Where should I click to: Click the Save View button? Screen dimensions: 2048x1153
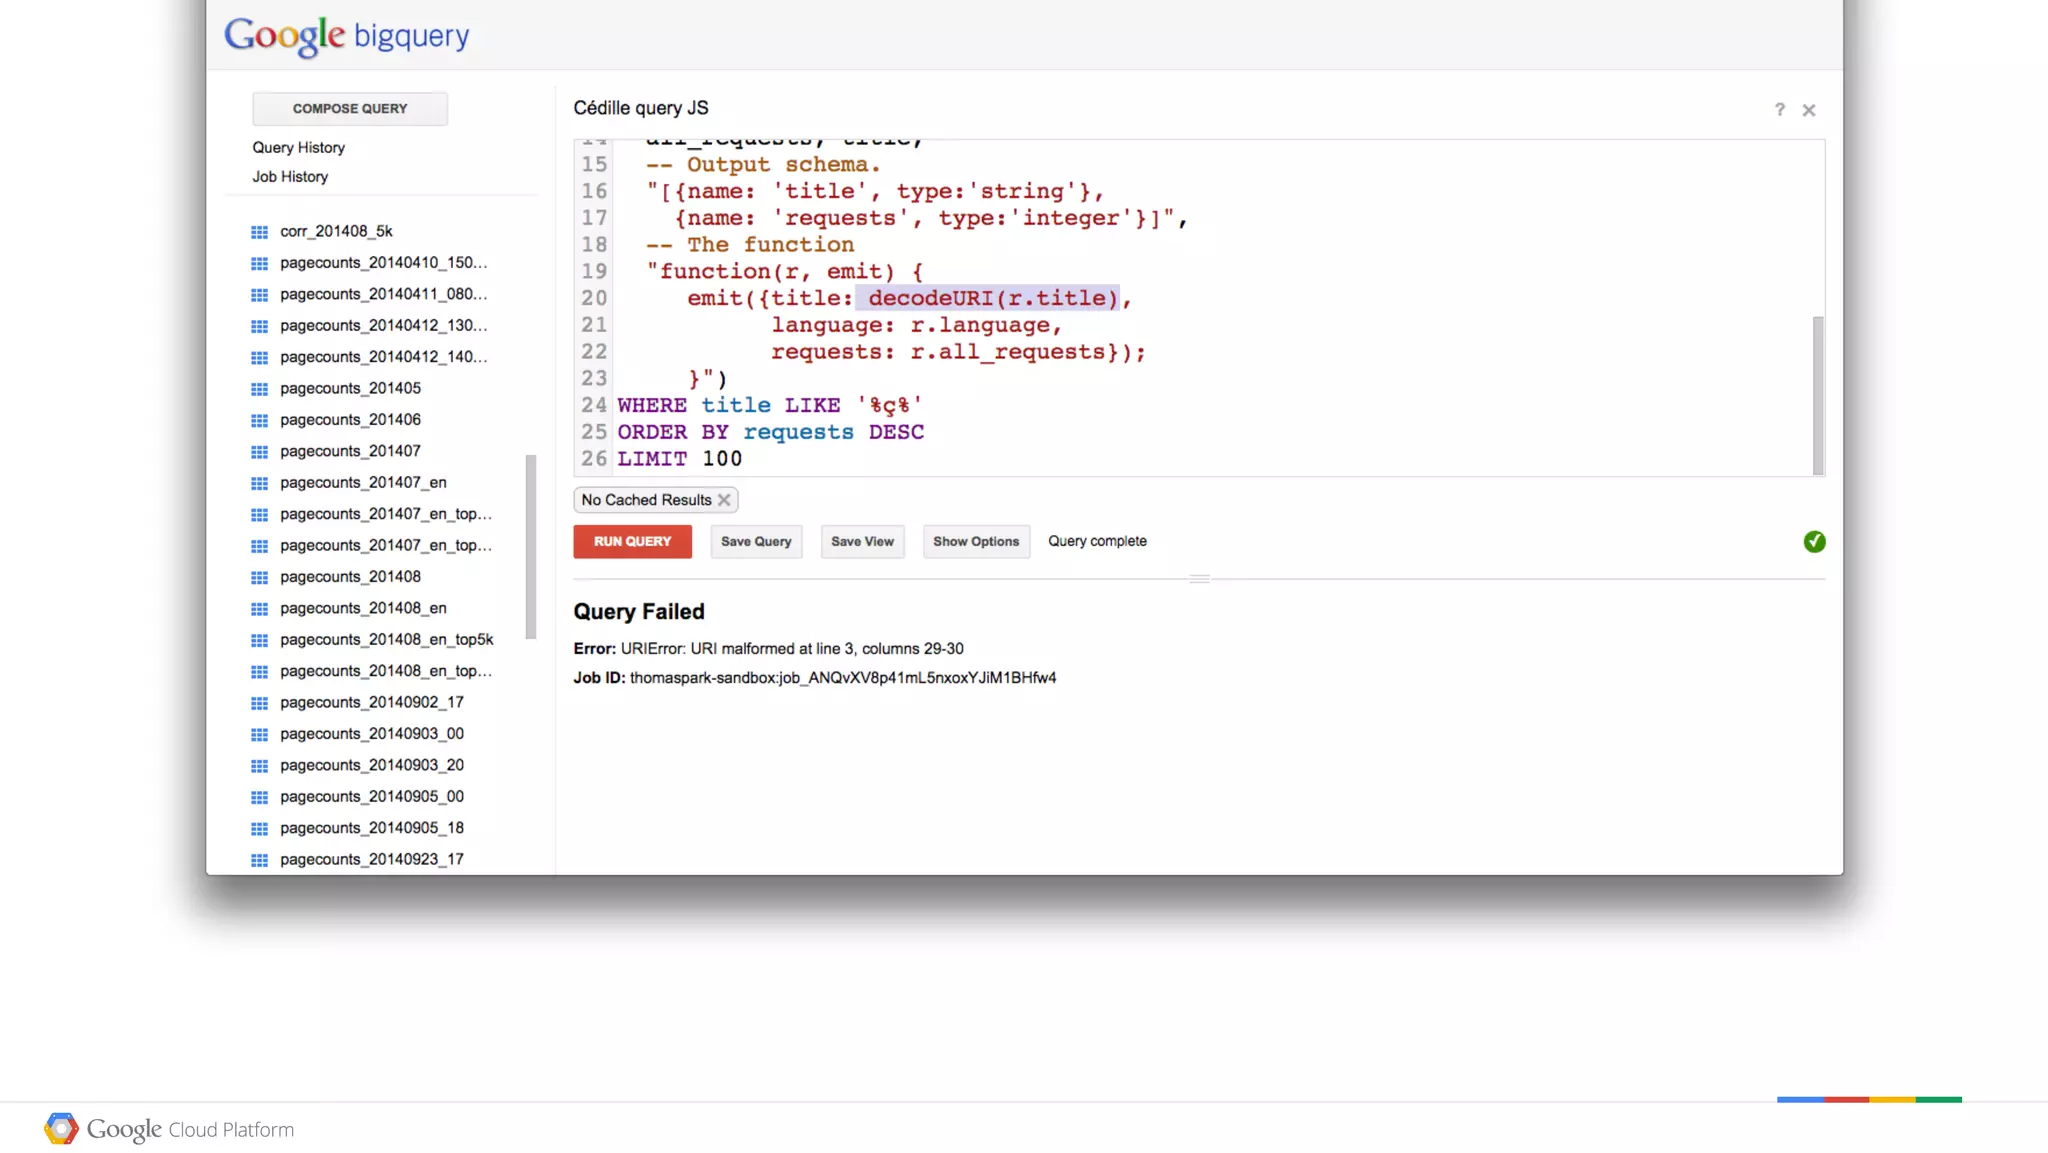[862, 542]
